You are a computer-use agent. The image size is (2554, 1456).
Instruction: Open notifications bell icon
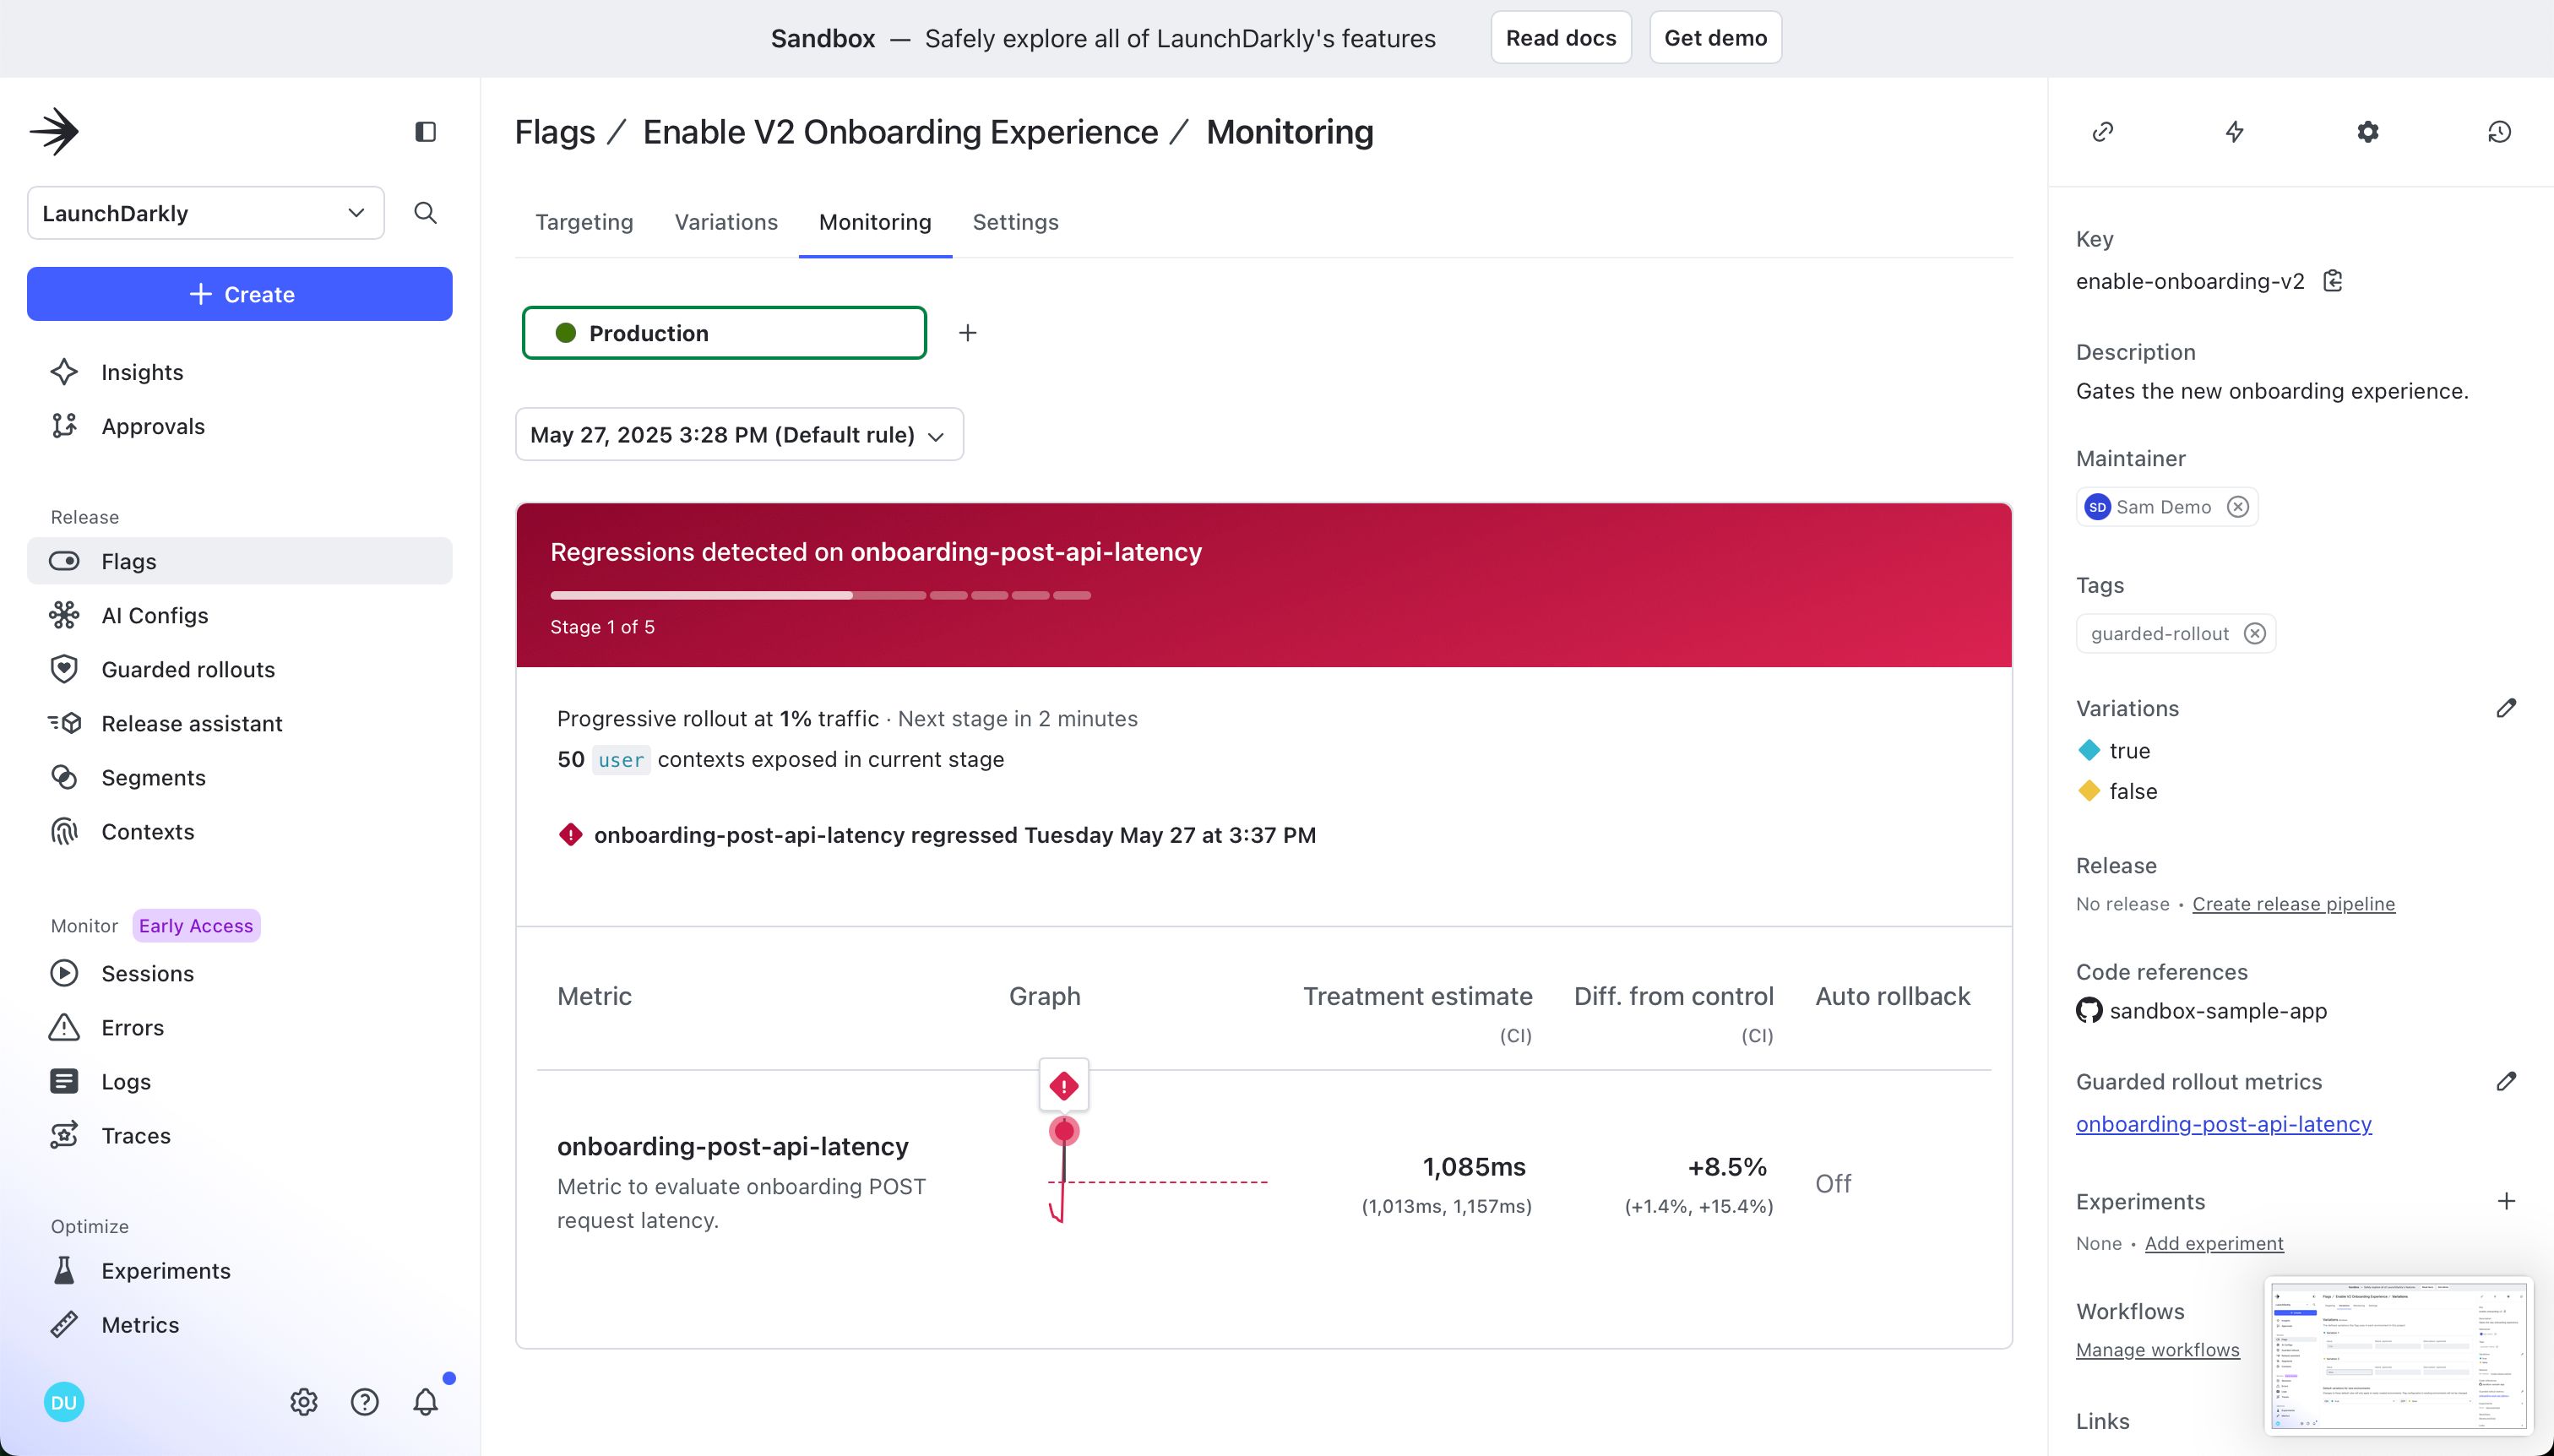(426, 1402)
